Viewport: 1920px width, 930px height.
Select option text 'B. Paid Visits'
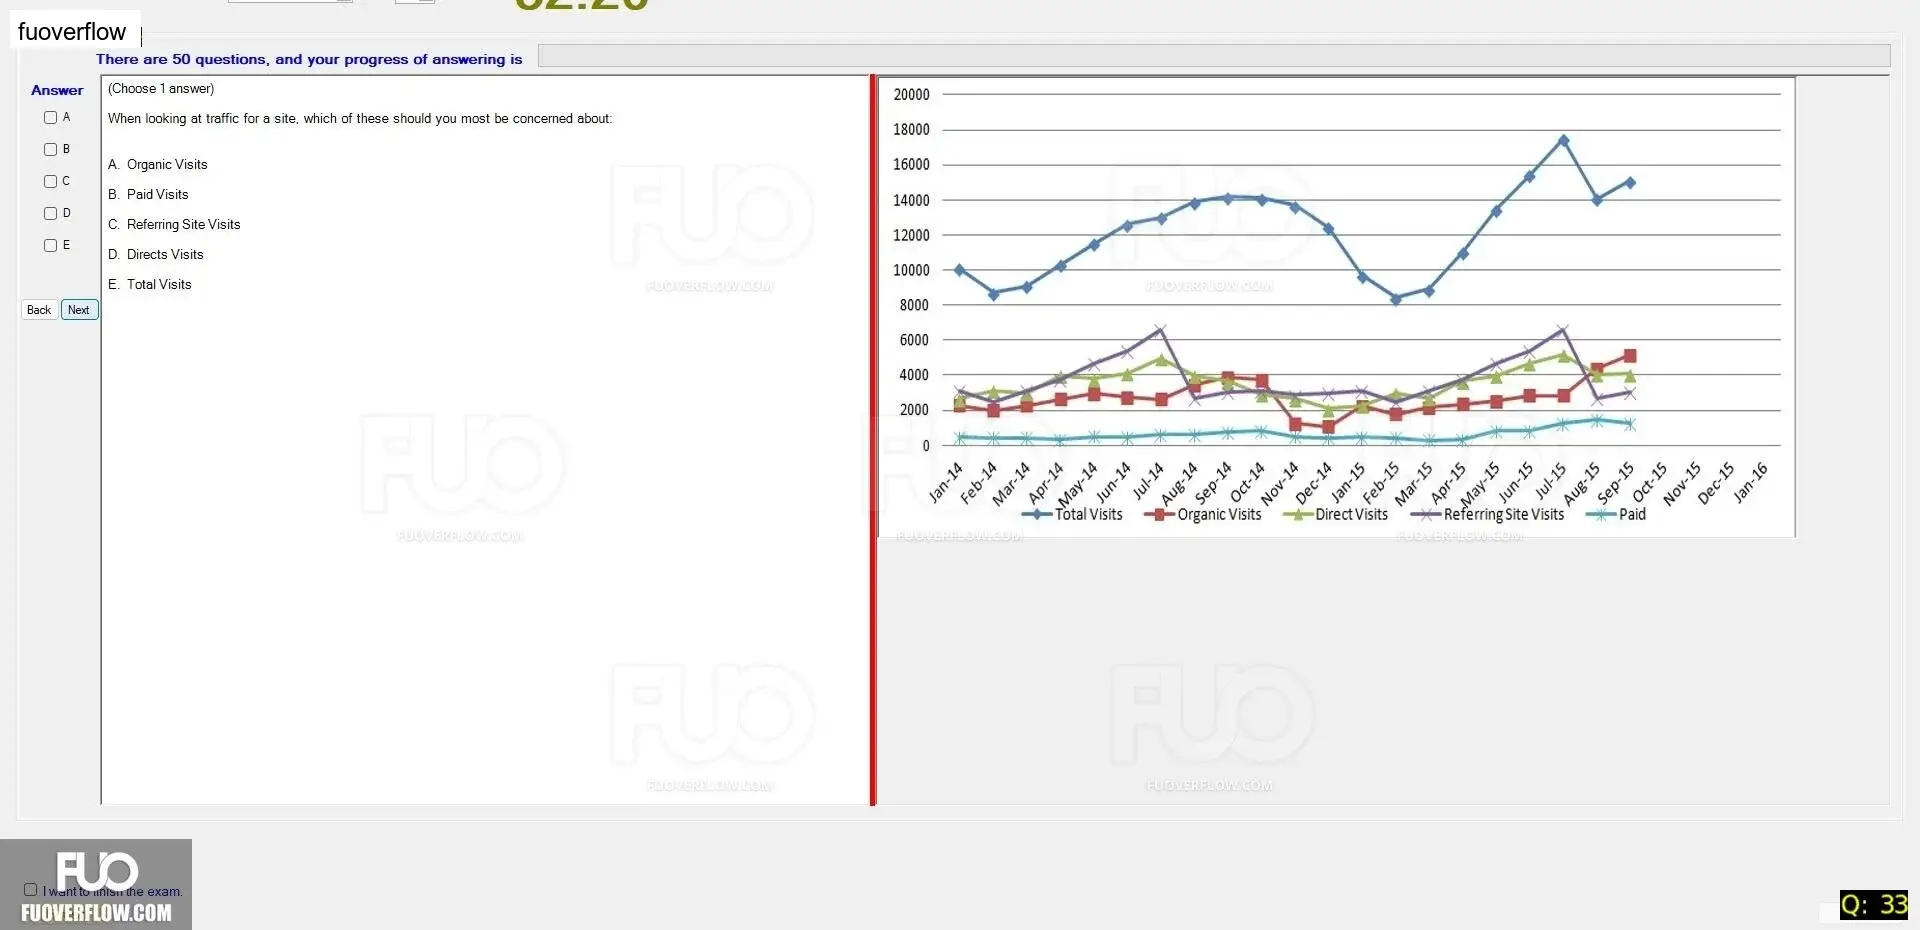[x=148, y=195]
